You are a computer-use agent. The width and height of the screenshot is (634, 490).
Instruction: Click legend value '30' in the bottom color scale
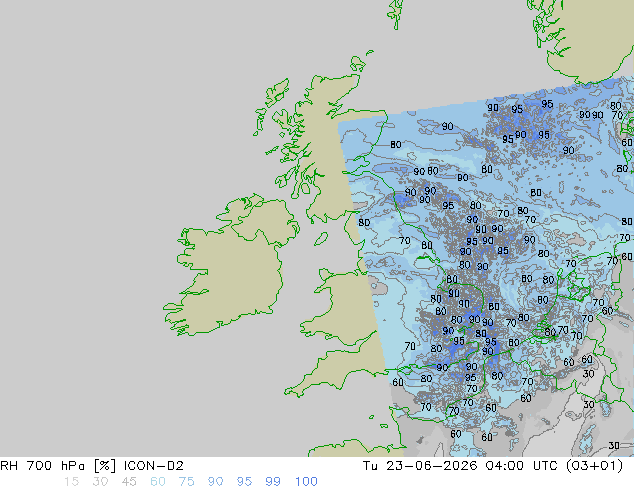coord(100,482)
